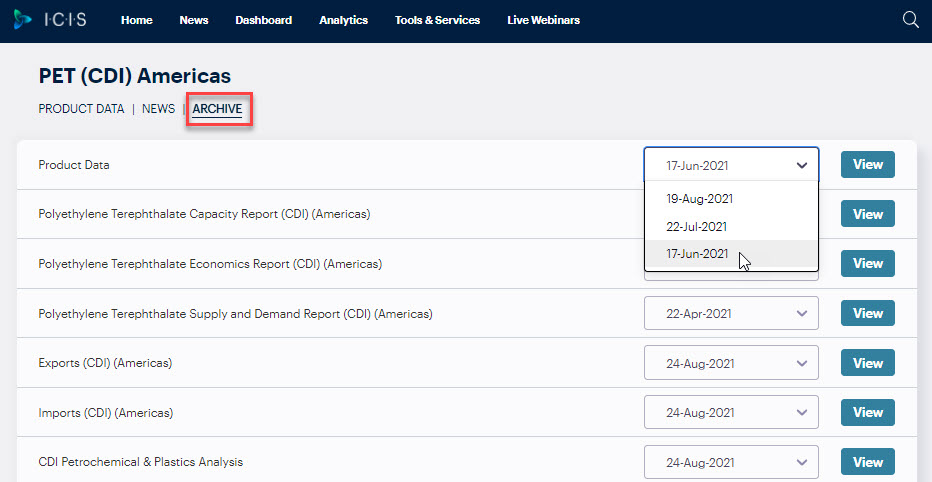Click "Polyethylene Terephthalate Capacity Report (CDI) (Americas)" text
Image resolution: width=932 pixels, height=482 pixels.
point(204,214)
